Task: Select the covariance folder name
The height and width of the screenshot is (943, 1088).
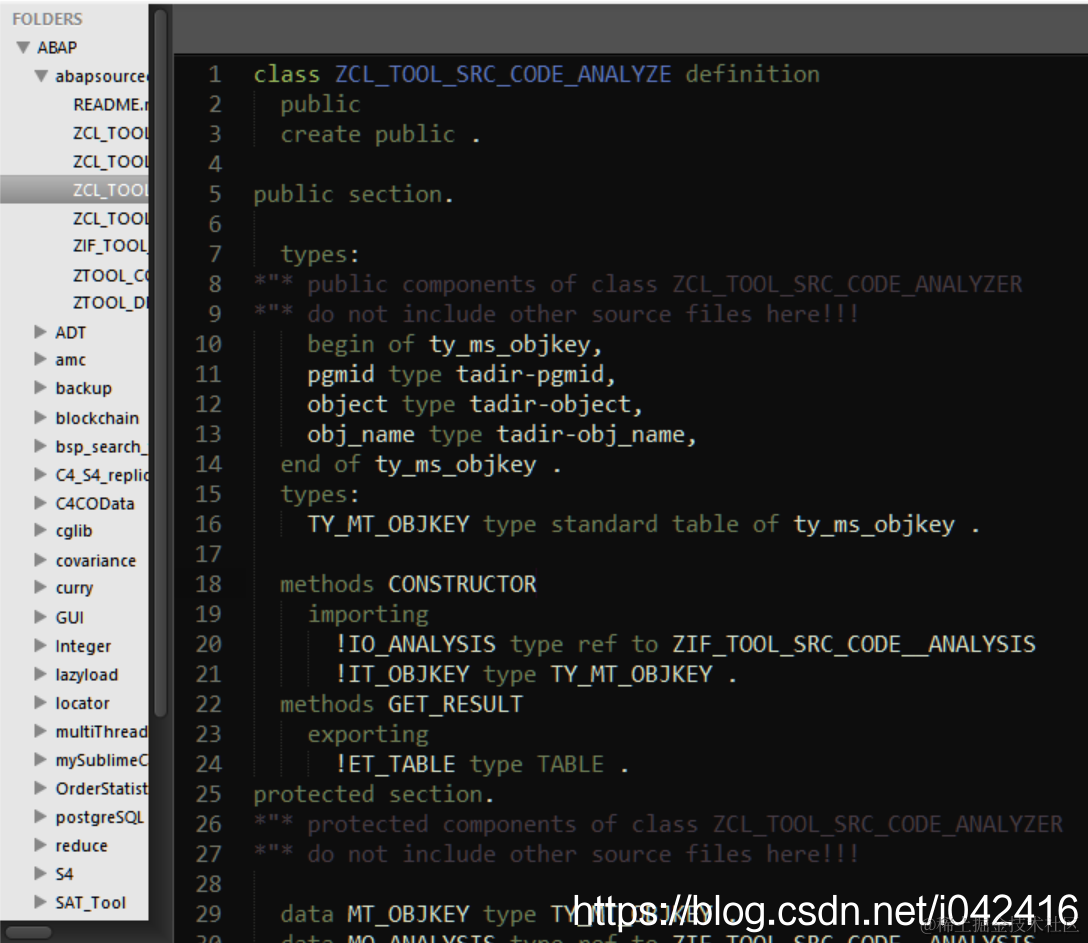Action: (x=96, y=560)
